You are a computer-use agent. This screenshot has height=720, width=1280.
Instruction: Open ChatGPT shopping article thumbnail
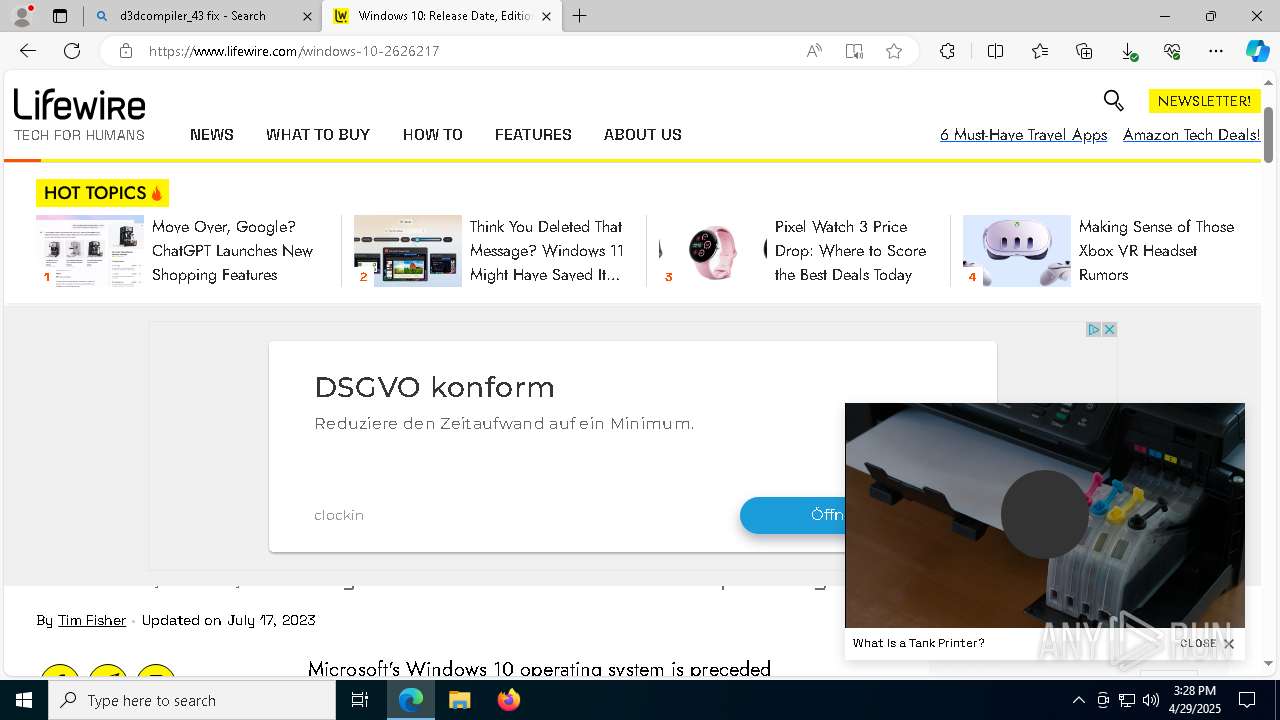tap(90, 251)
